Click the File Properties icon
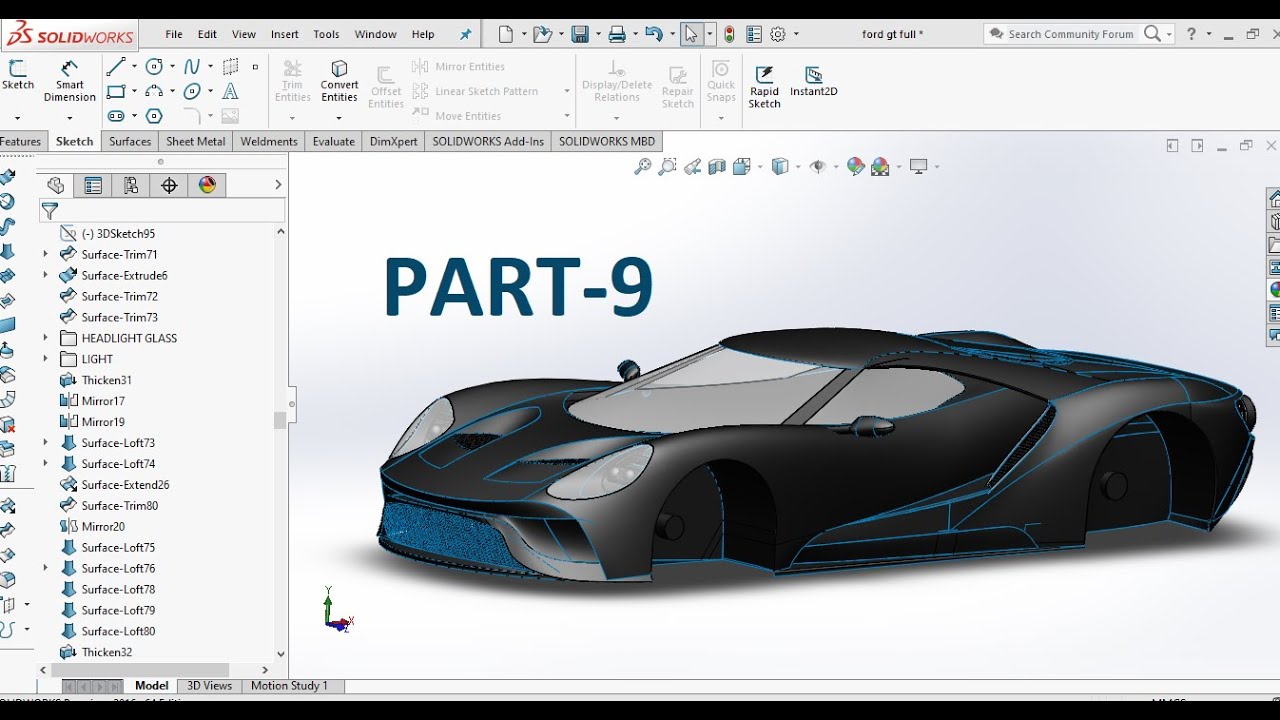 [x=753, y=34]
